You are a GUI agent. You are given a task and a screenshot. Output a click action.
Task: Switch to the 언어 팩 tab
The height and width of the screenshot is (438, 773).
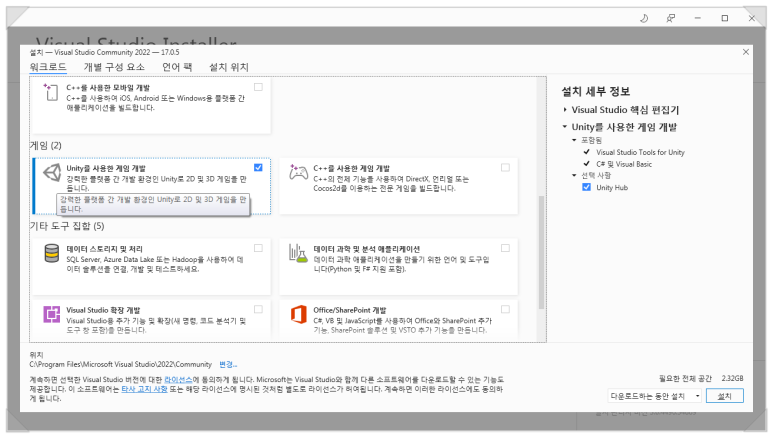pyautogui.click(x=177, y=67)
